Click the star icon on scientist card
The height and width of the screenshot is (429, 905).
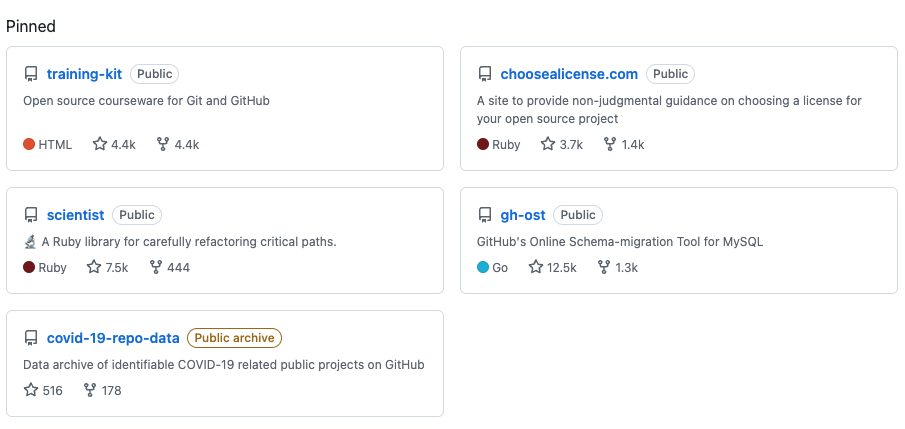94,267
